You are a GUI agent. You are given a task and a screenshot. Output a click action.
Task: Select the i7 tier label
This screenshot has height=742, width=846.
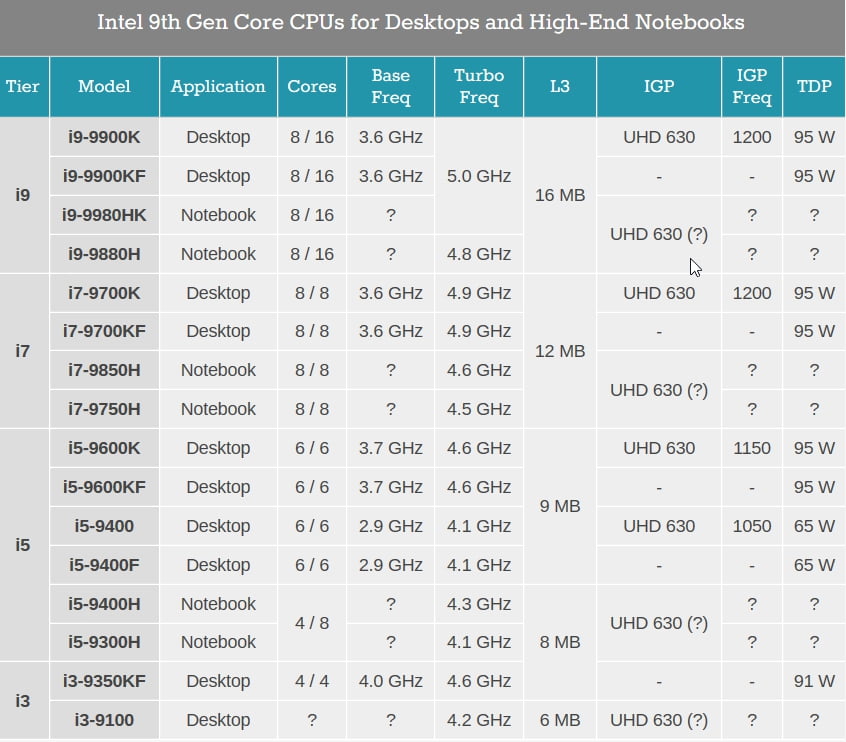tap(23, 351)
